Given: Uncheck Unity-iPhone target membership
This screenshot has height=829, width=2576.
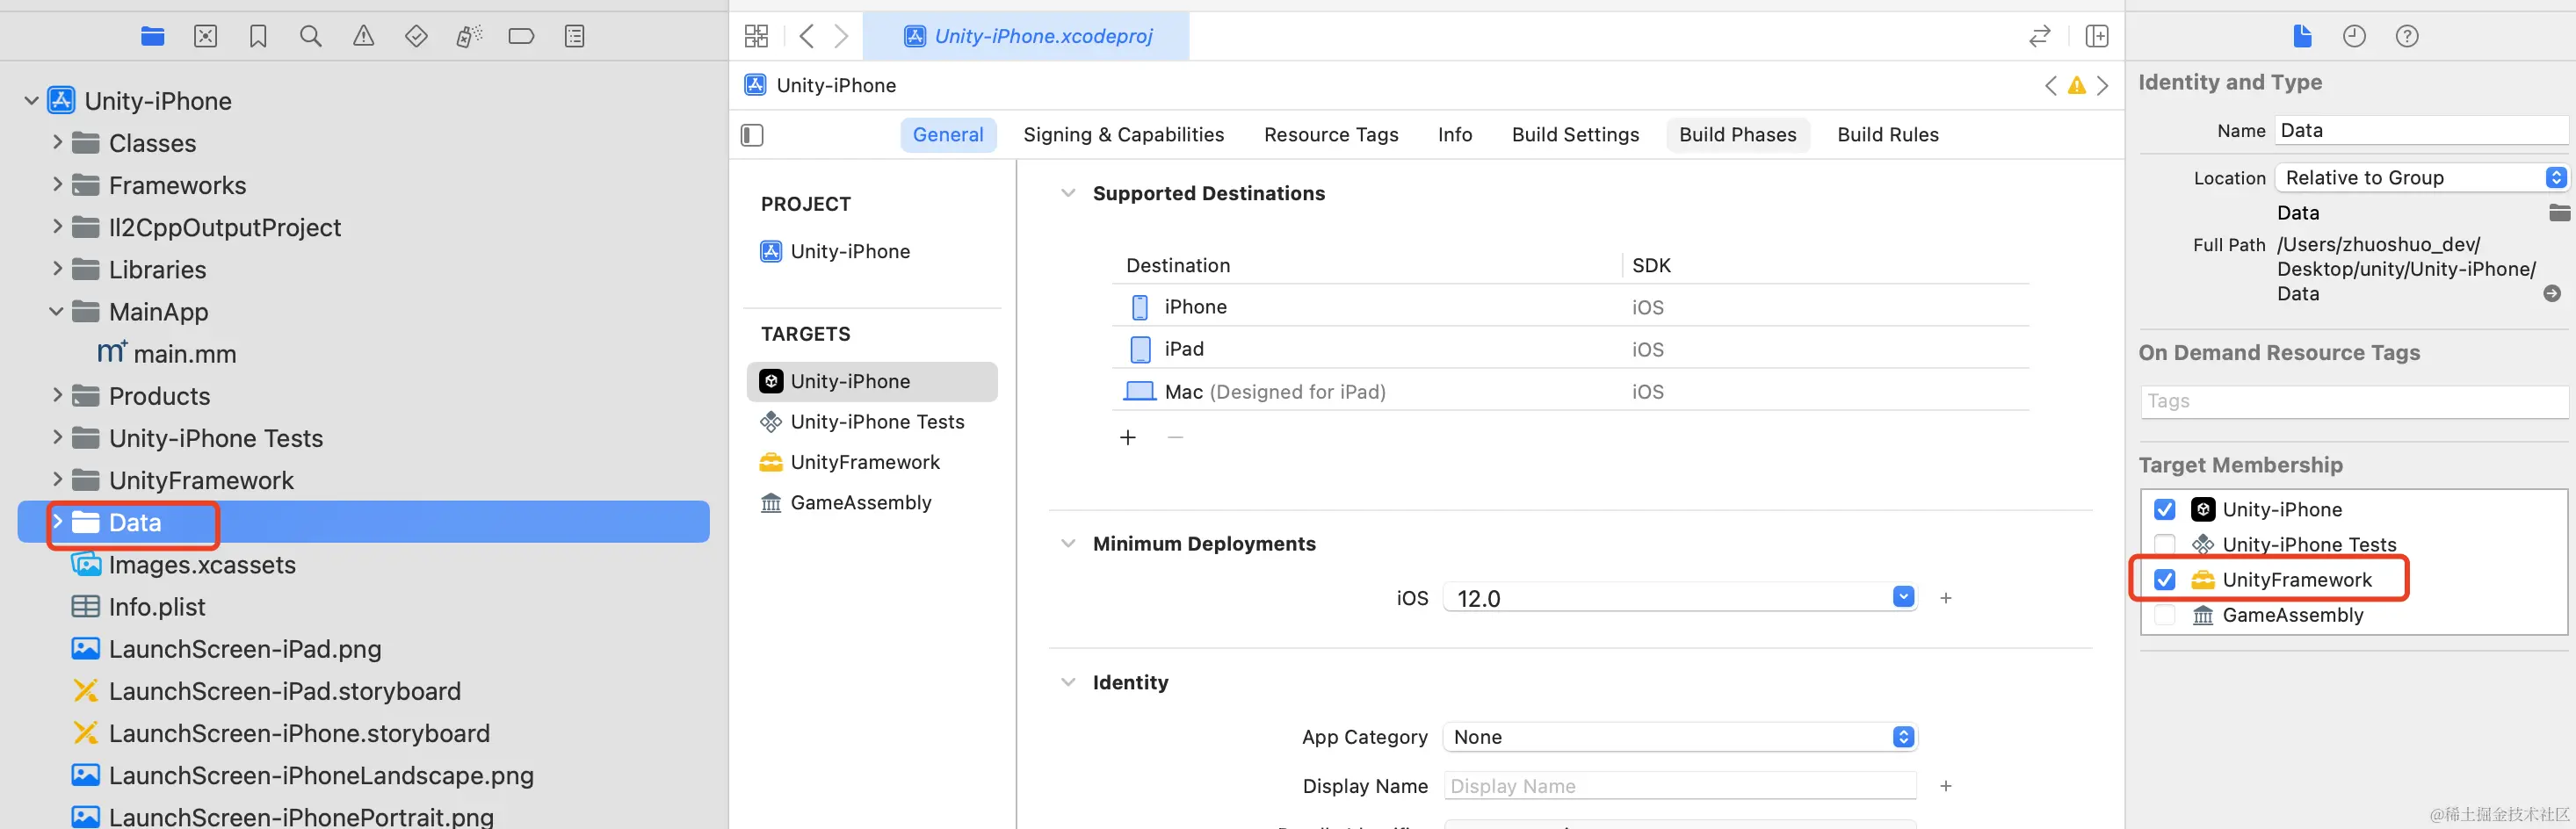Looking at the screenshot, I should point(2165,510).
